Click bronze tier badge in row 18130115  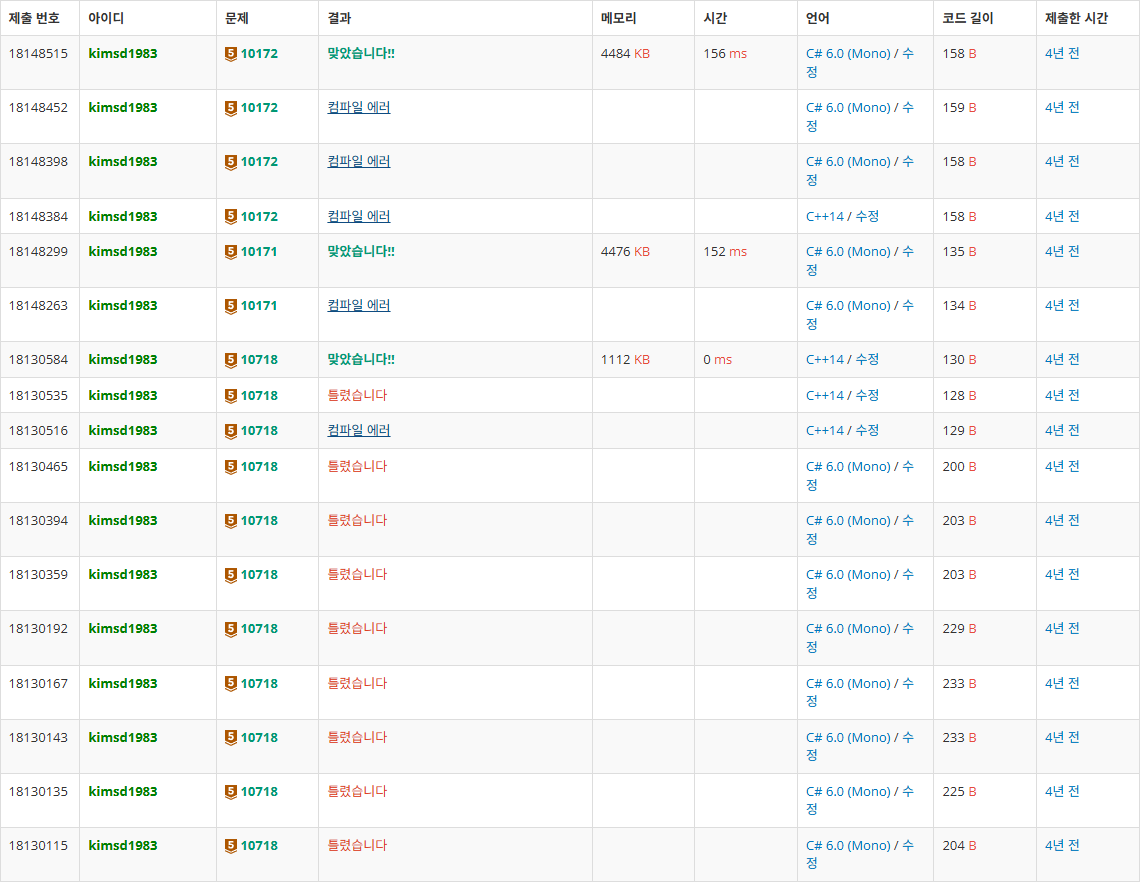(231, 846)
